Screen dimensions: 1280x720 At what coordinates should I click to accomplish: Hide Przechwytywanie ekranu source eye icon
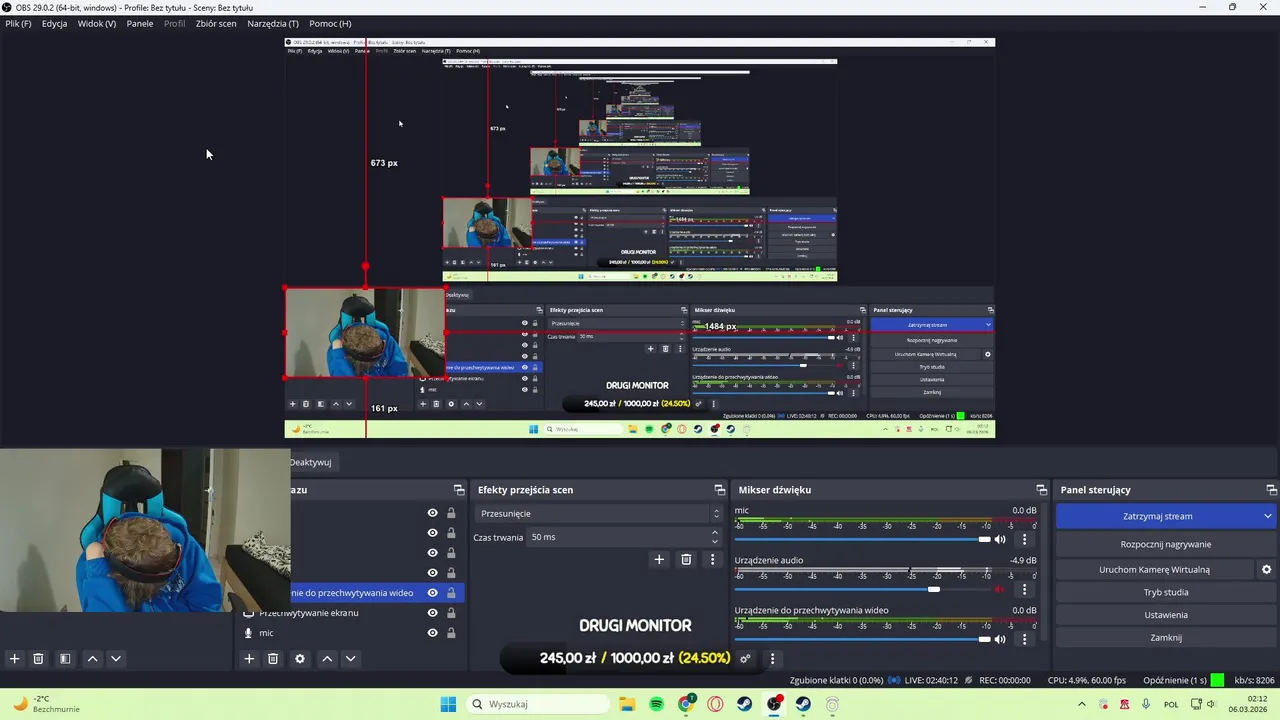pos(432,613)
